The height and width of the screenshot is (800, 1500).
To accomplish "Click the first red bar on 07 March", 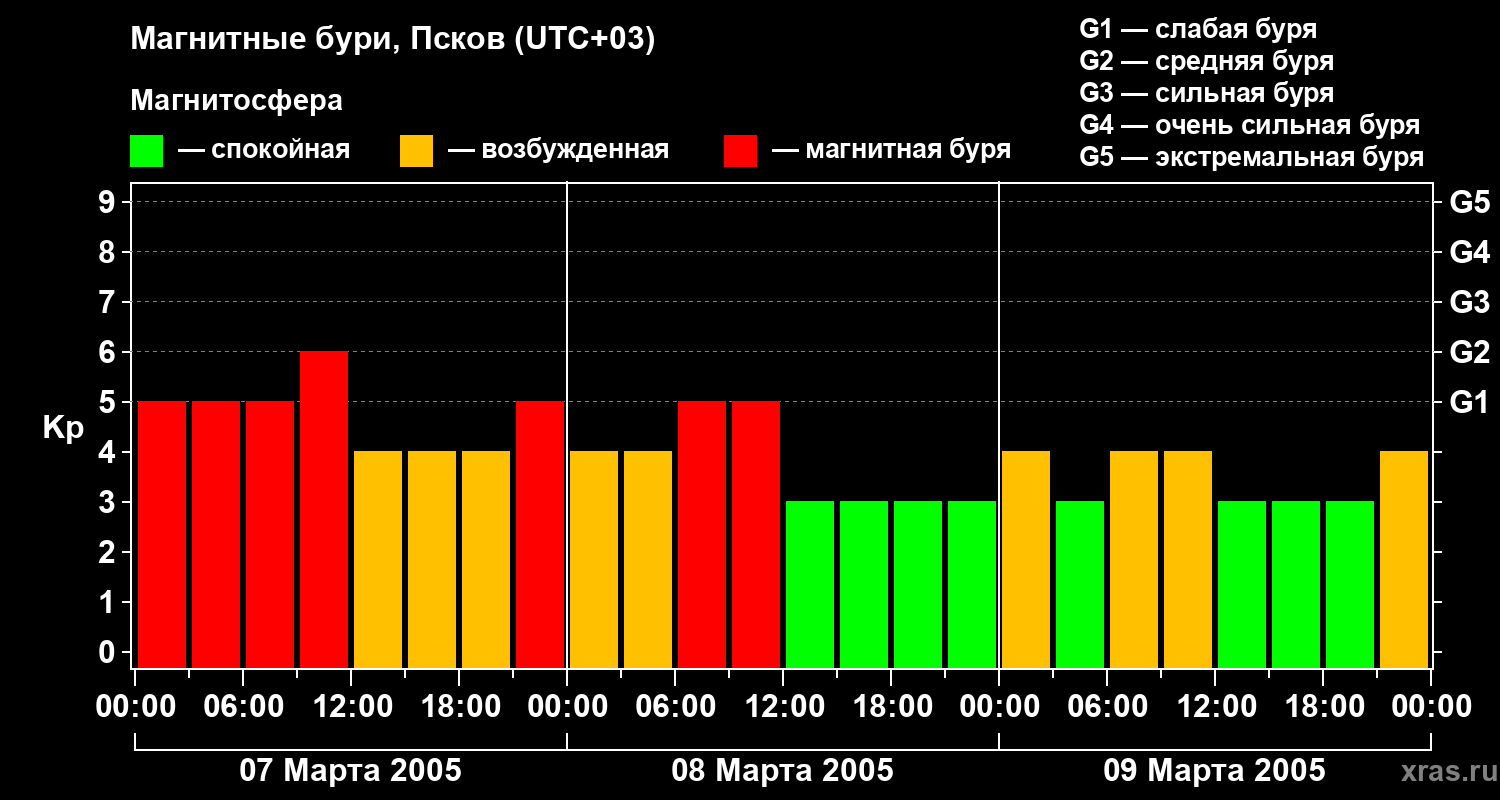I will coord(162,534).
